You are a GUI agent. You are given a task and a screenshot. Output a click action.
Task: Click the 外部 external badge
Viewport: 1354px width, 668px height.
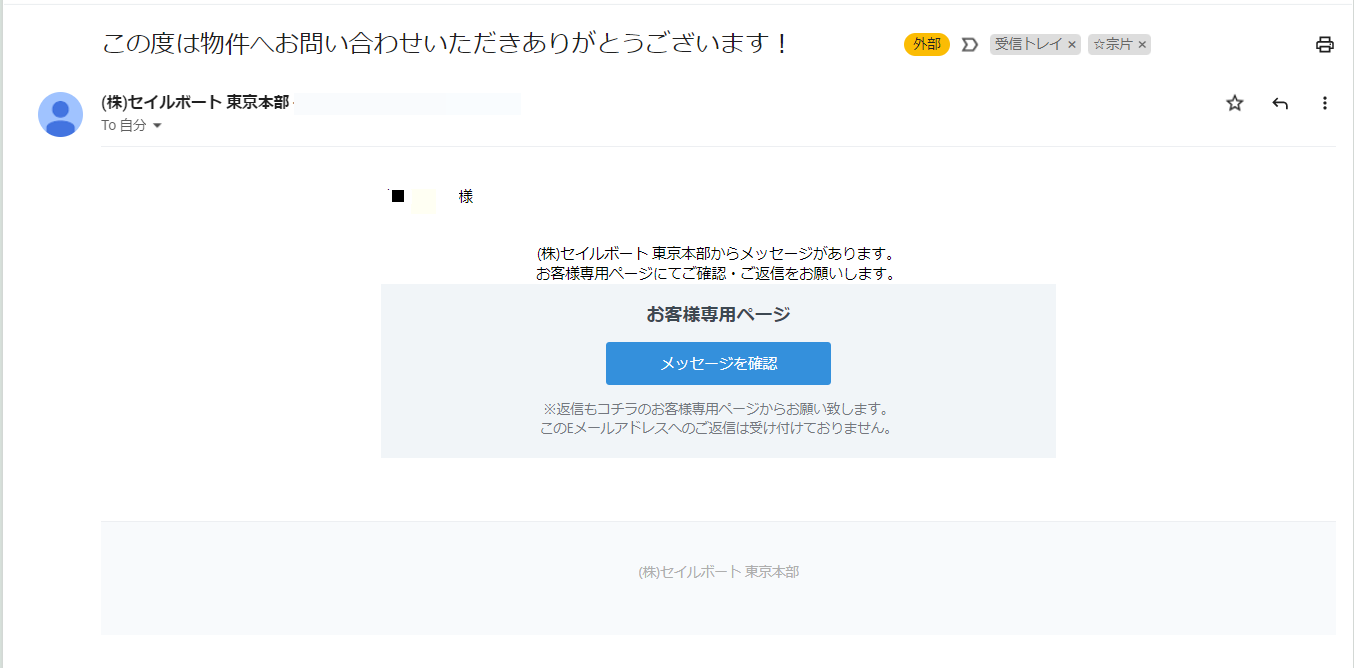[927, 44]
